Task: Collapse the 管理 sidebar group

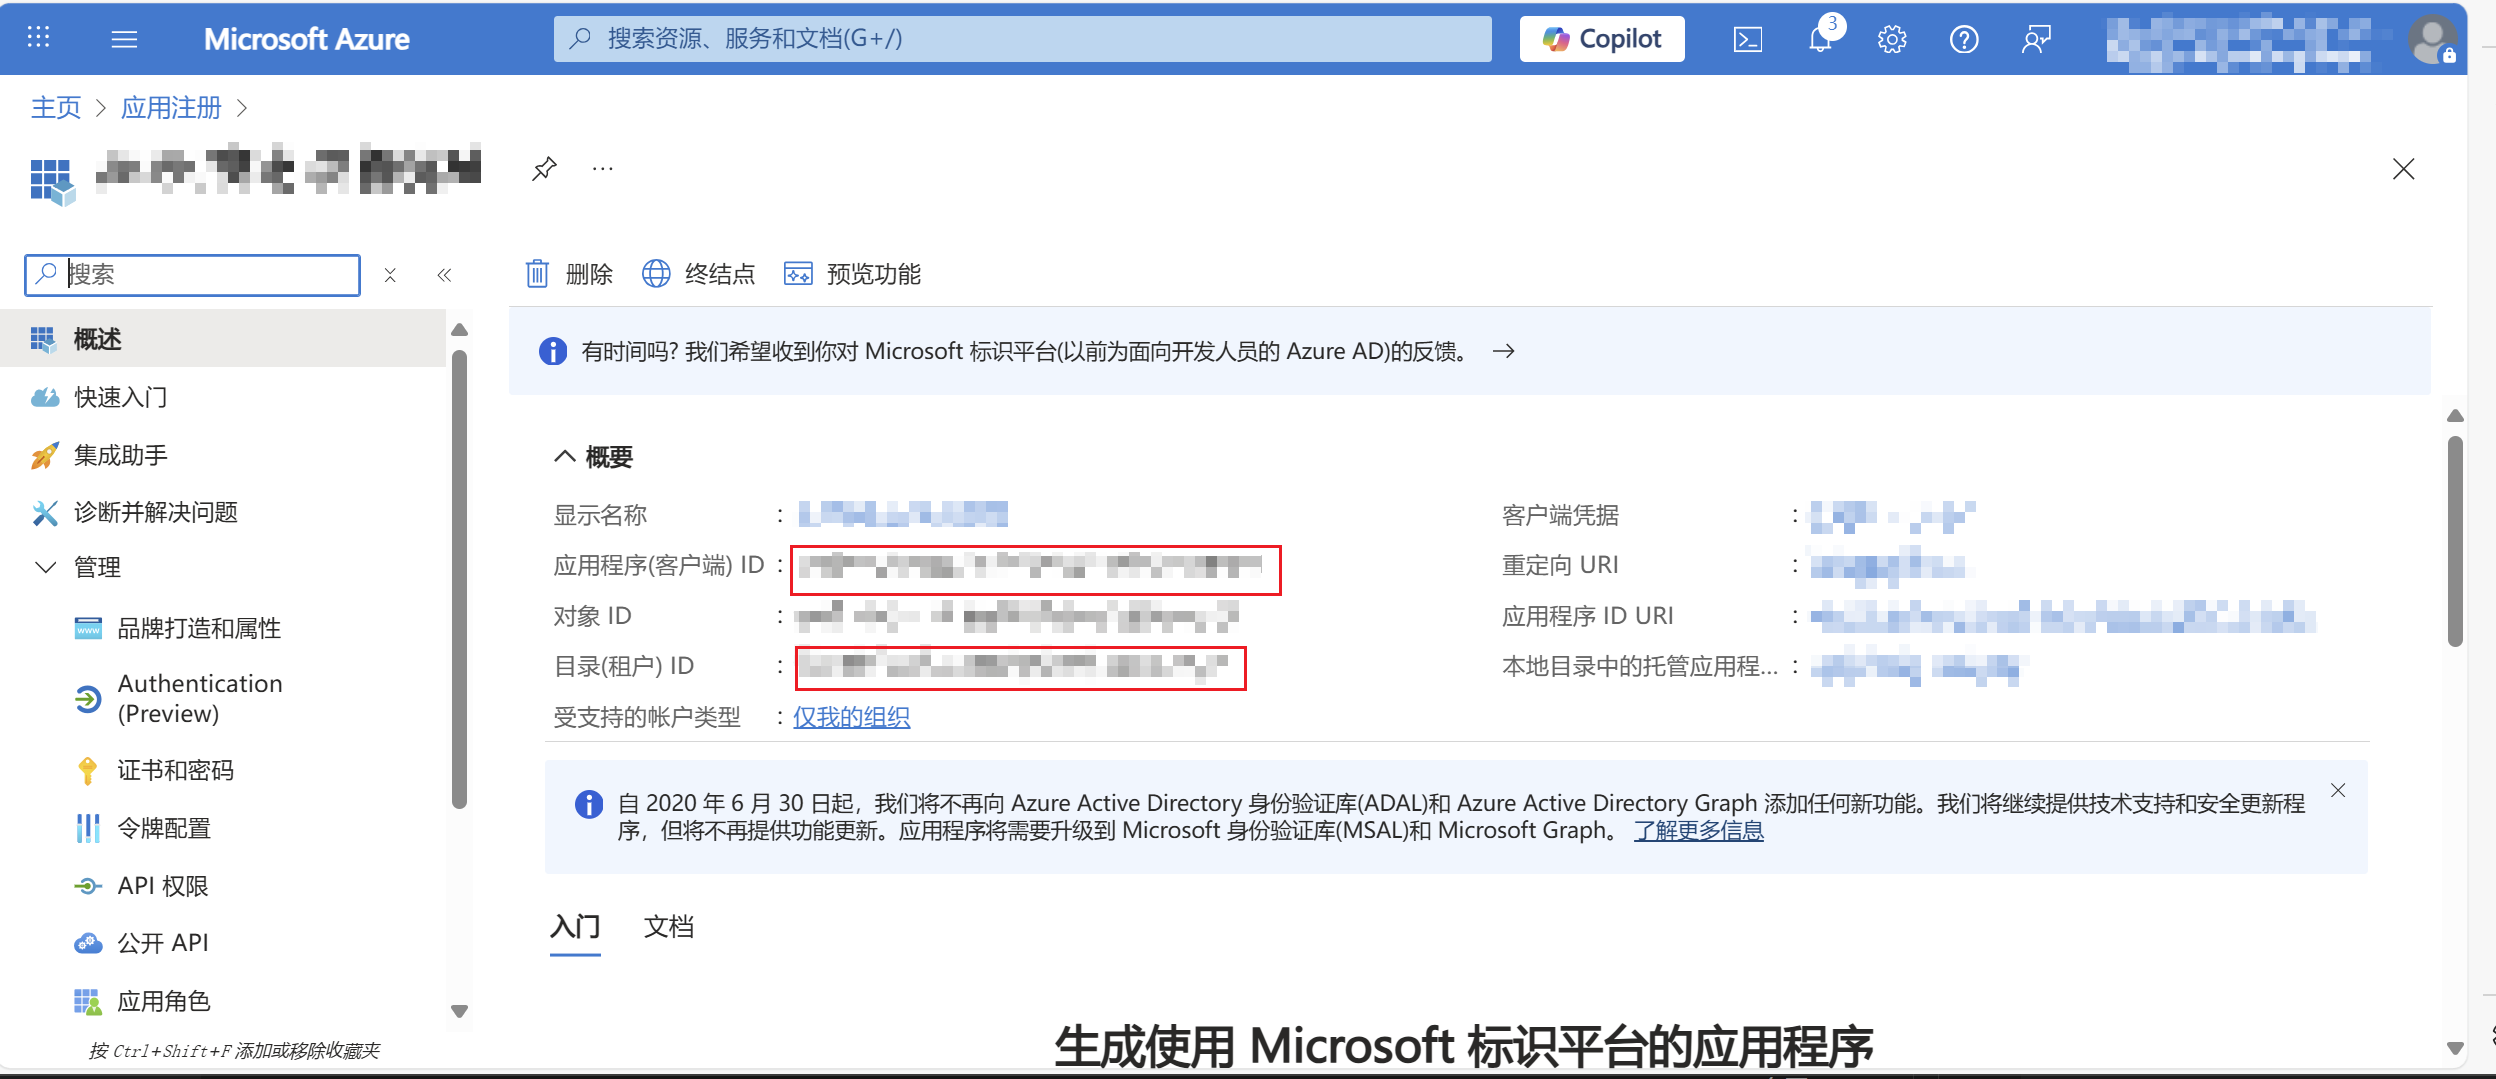Action: click(x=46, y=567)
